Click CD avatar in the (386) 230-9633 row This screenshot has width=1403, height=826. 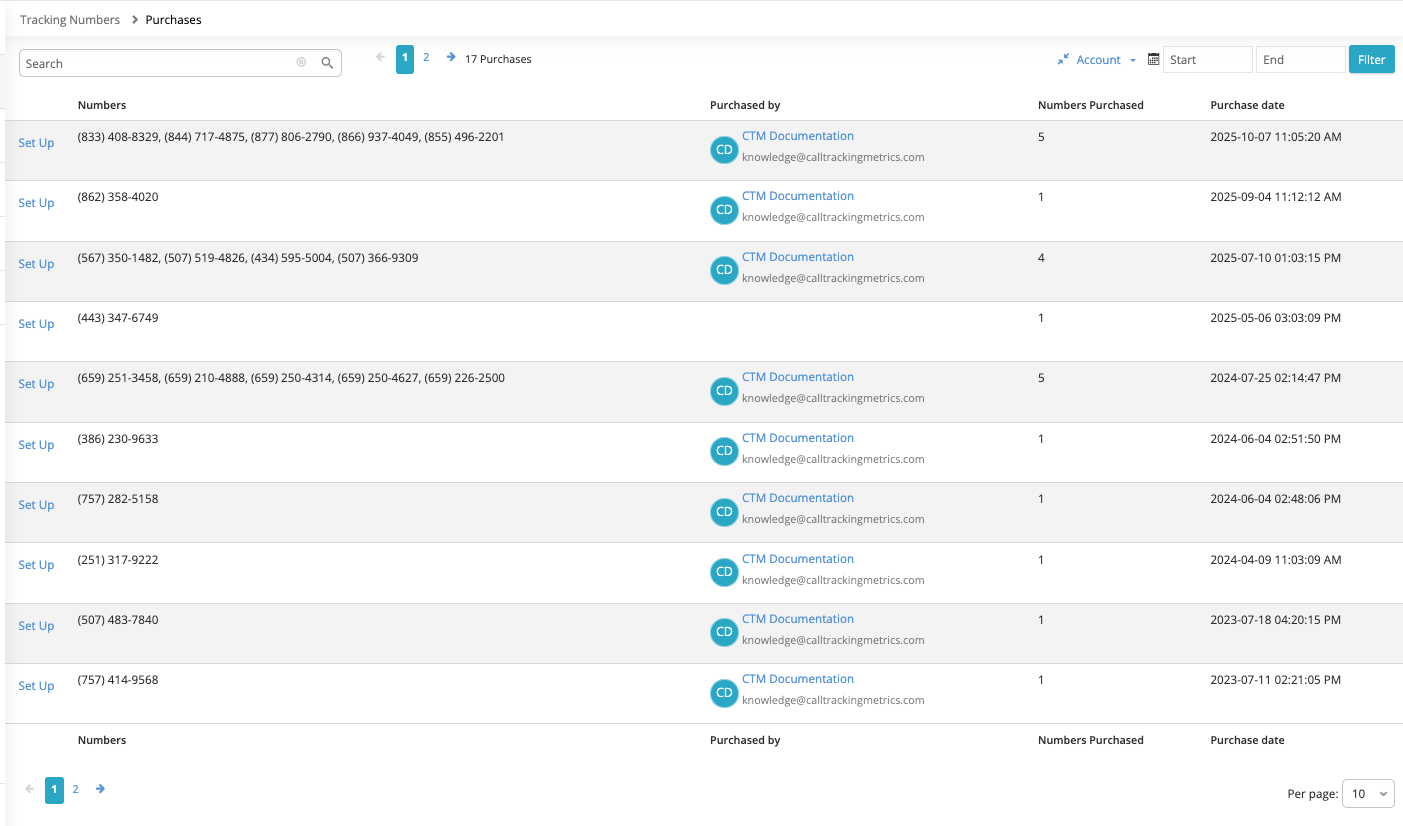point(724,451)
